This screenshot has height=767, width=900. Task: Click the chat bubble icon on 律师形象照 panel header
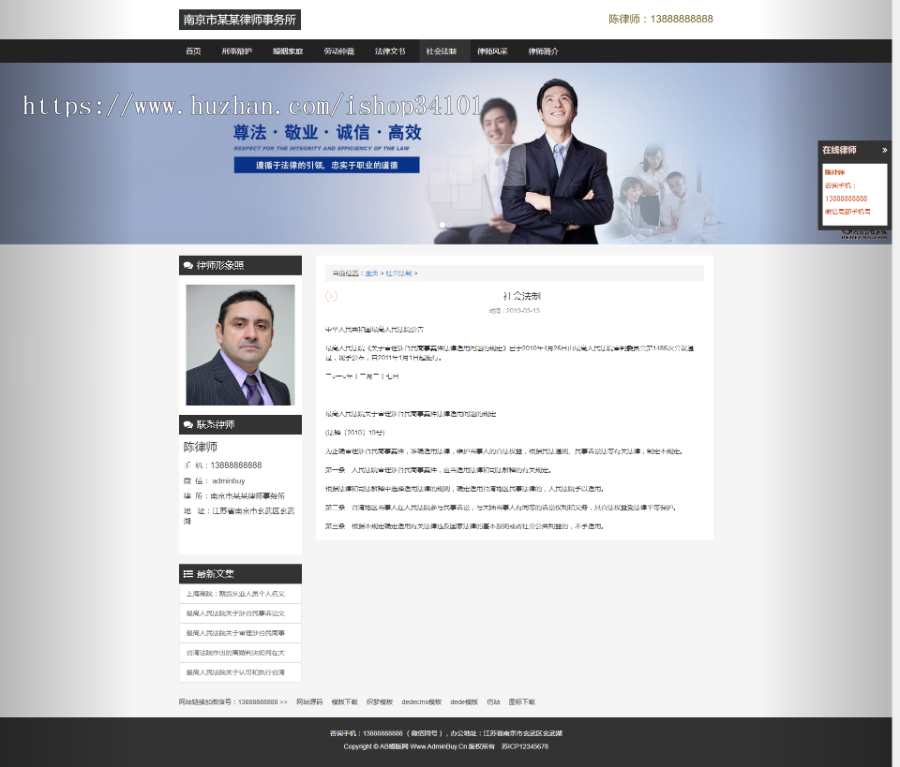(187, 265)
